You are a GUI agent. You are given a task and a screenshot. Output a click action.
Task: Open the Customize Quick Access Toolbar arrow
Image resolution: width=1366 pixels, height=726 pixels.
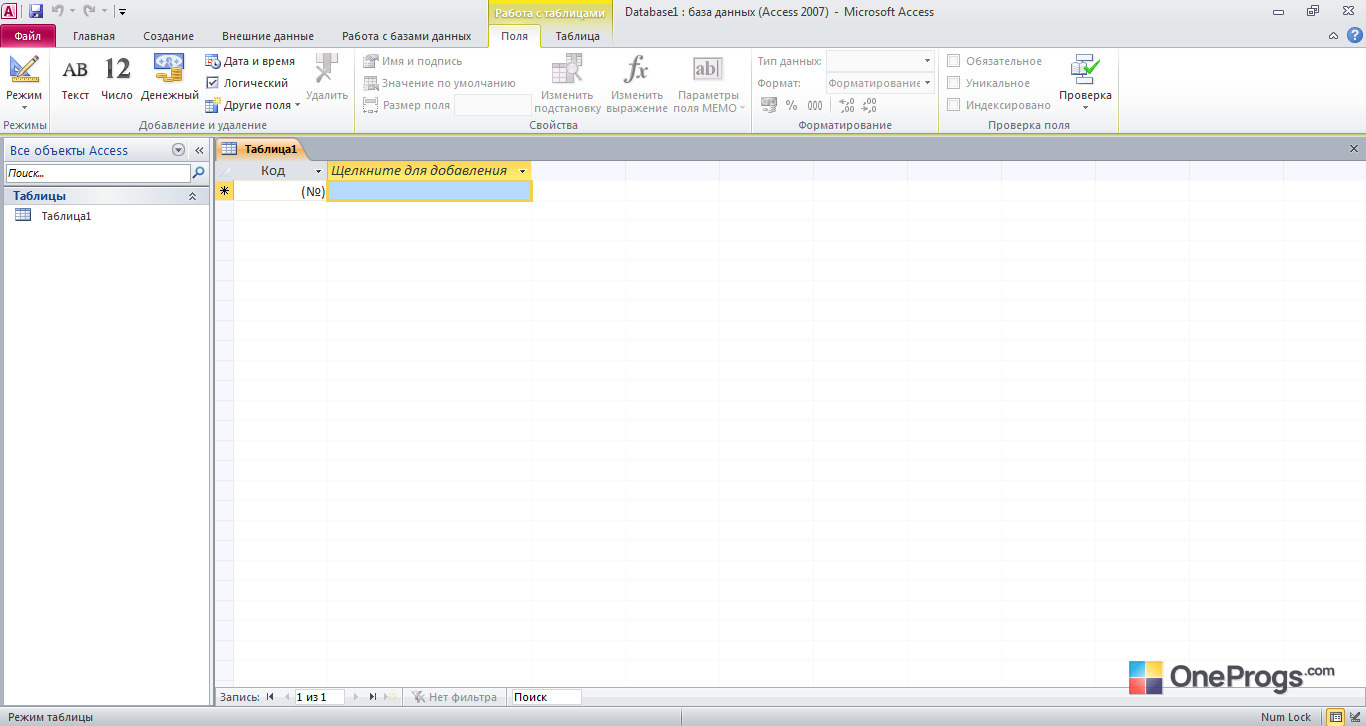point(122,12)
